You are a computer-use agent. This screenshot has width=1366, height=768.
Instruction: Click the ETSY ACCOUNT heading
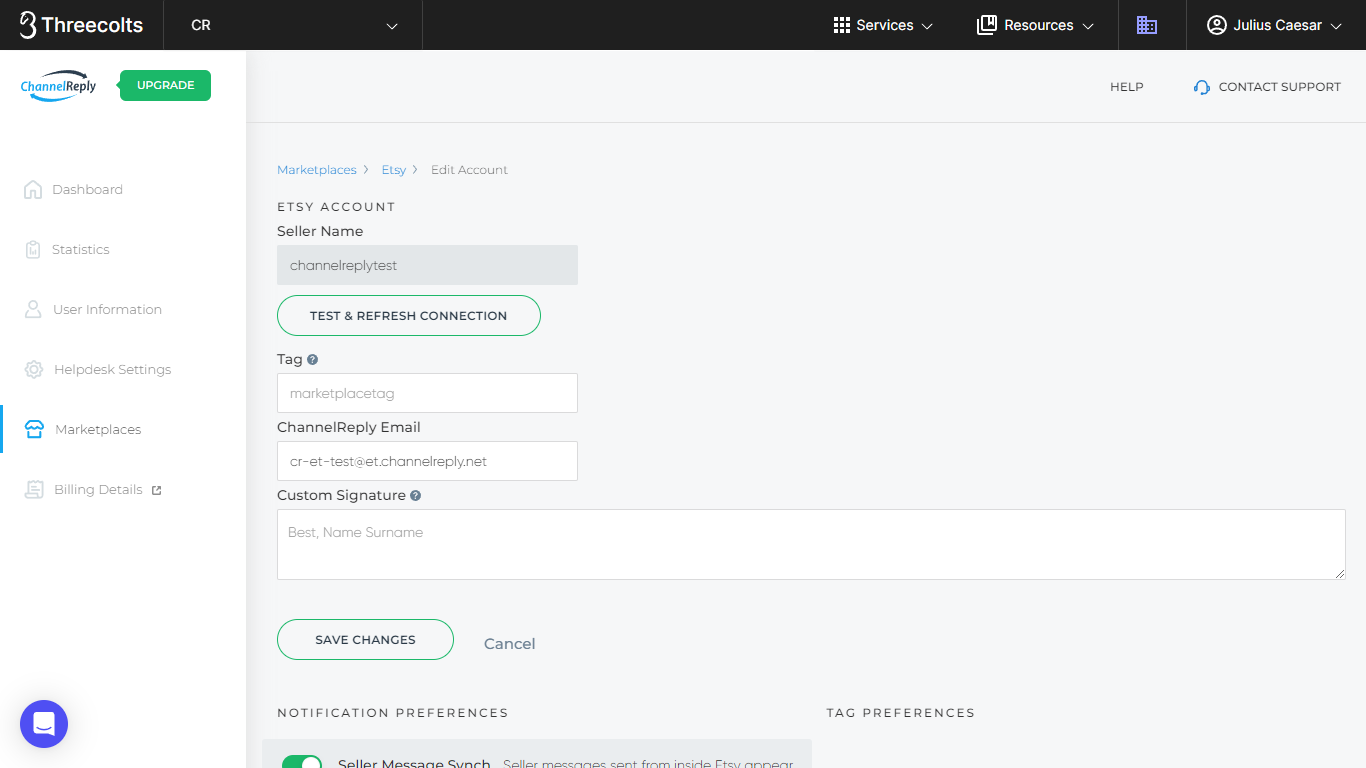(x=336, y=207)
